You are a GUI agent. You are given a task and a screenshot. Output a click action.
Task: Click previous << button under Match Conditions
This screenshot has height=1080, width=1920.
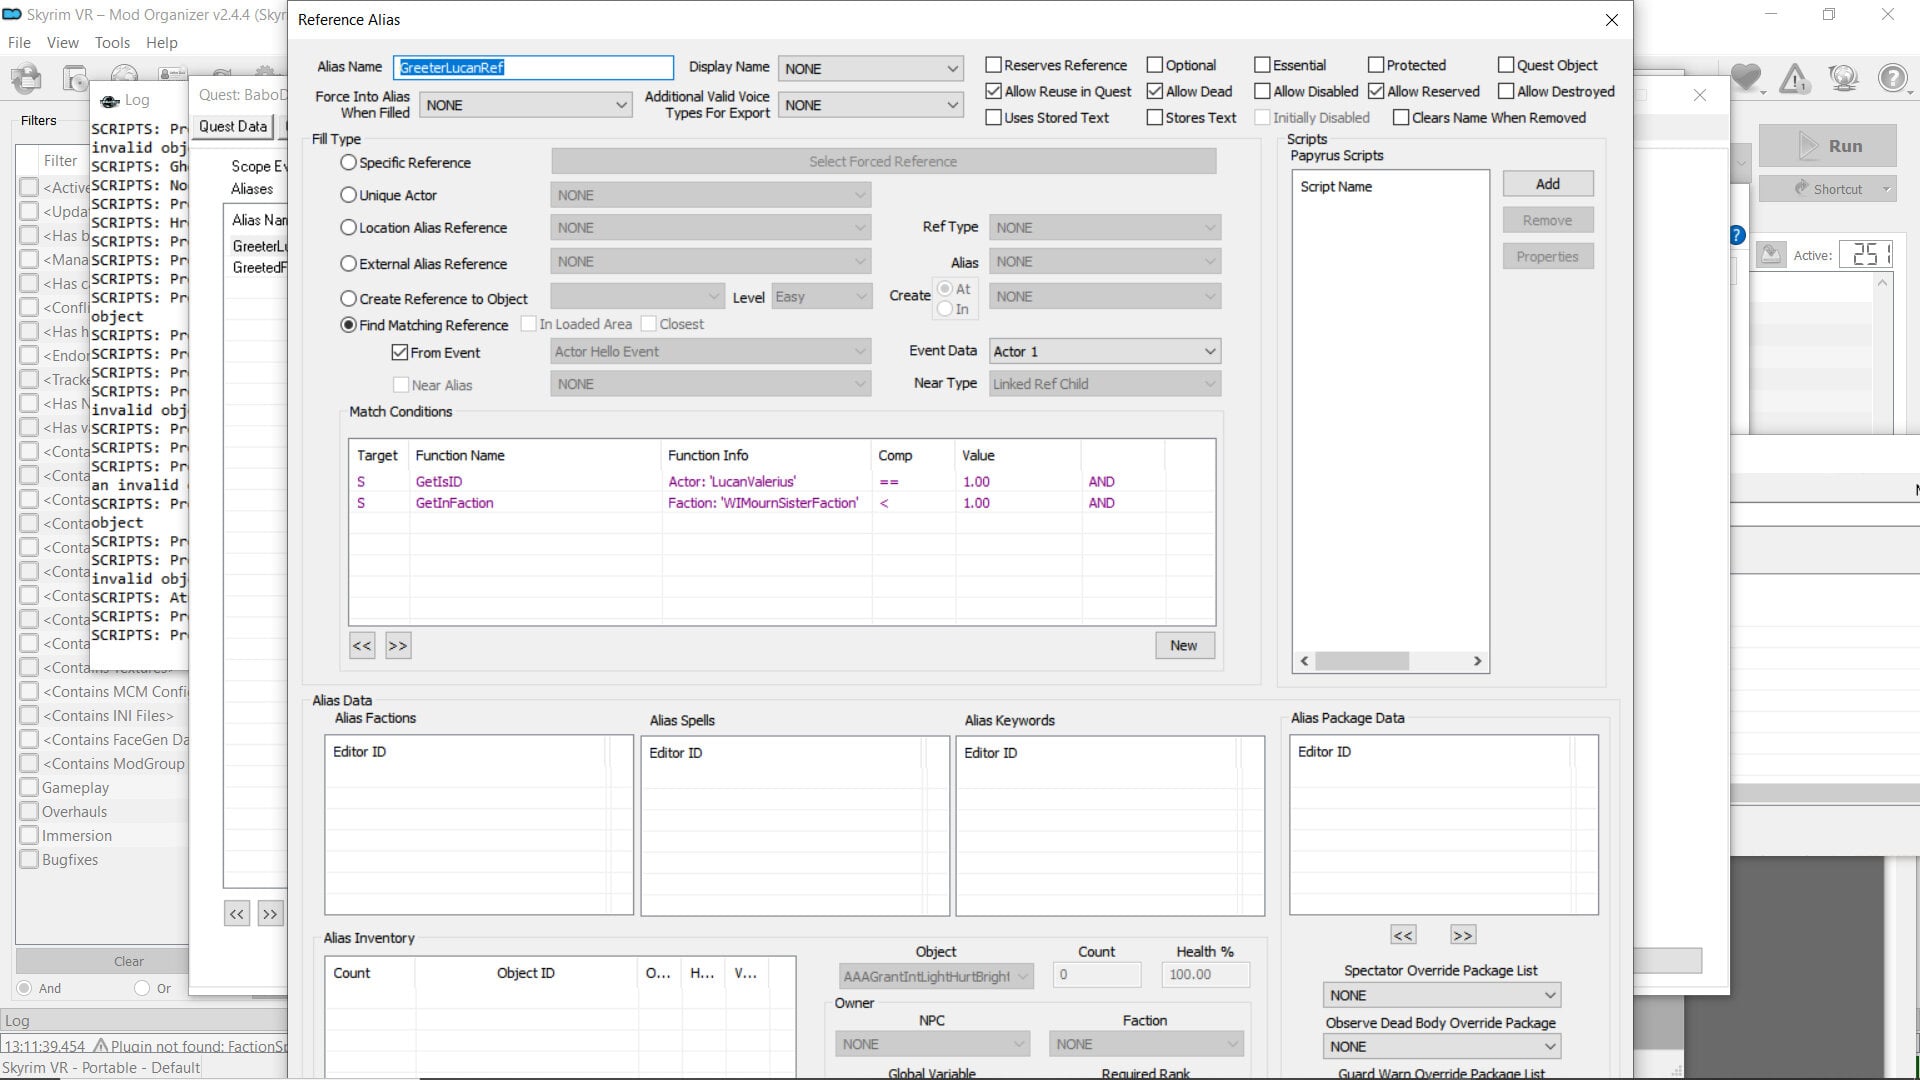click(362, 646)
